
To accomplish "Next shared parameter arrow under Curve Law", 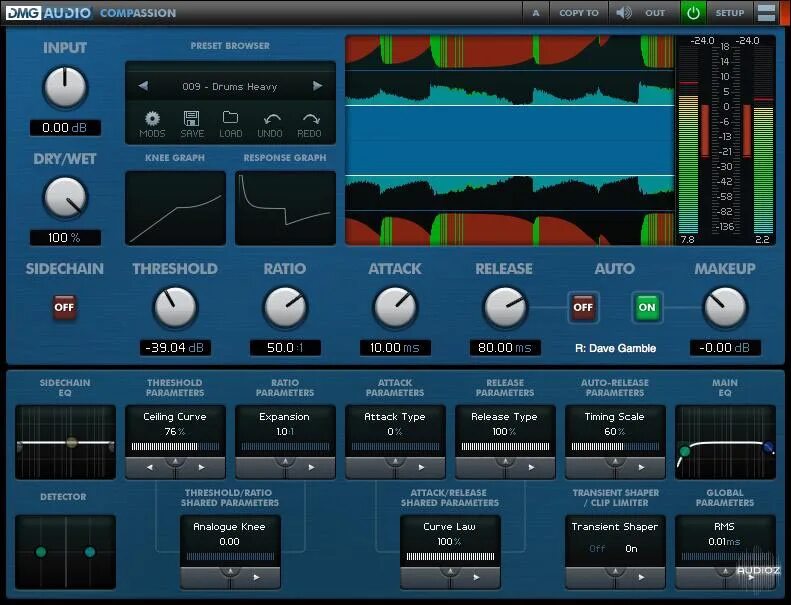I will point(476,577).
